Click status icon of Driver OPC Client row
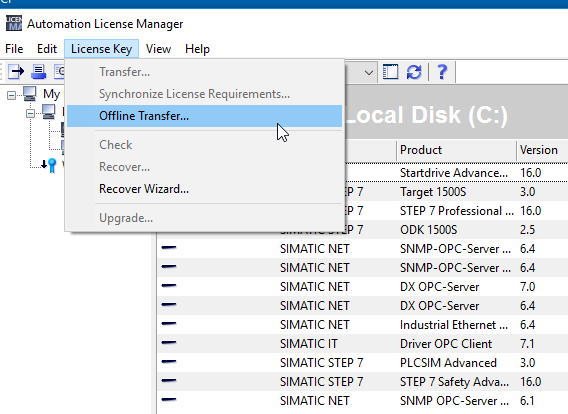Image resolution: width=568 pixels, height=414 pixels. [169, 343]
